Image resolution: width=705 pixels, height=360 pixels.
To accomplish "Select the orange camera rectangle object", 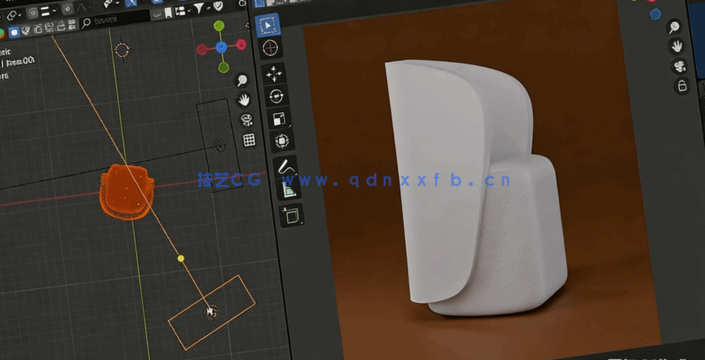I will (212, 312).
